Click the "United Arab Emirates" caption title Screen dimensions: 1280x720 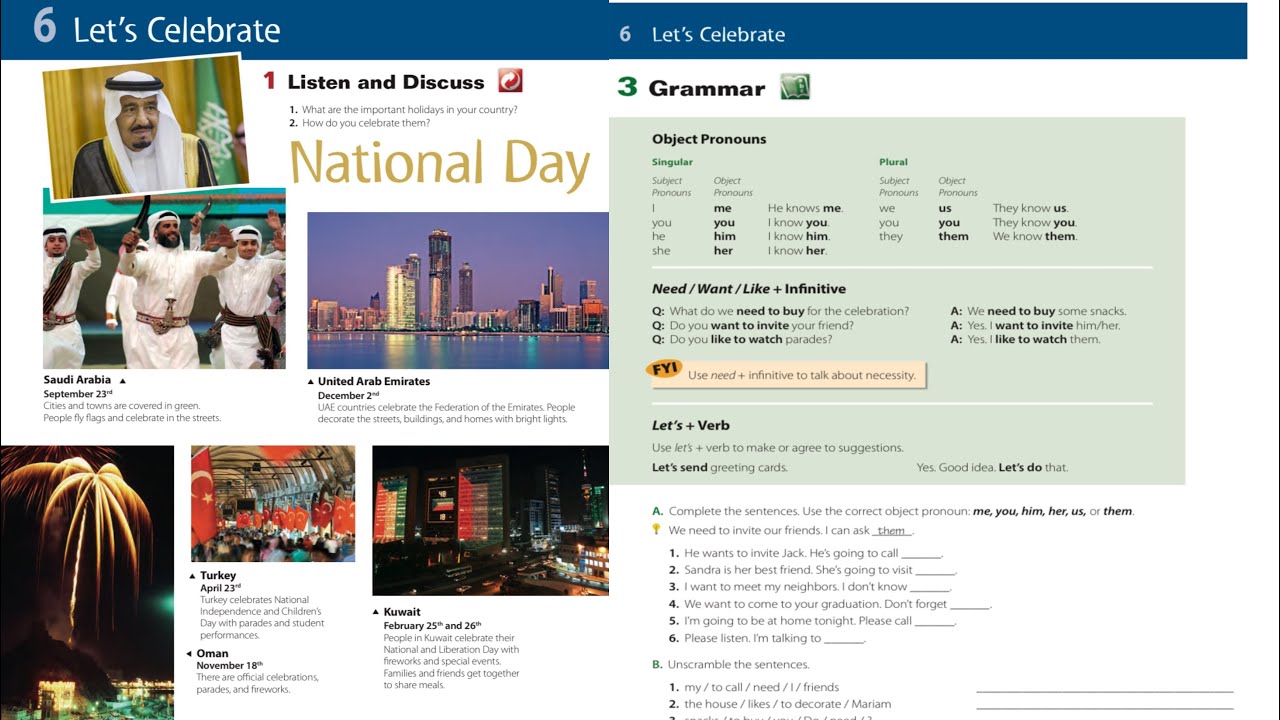coord(374,382)
